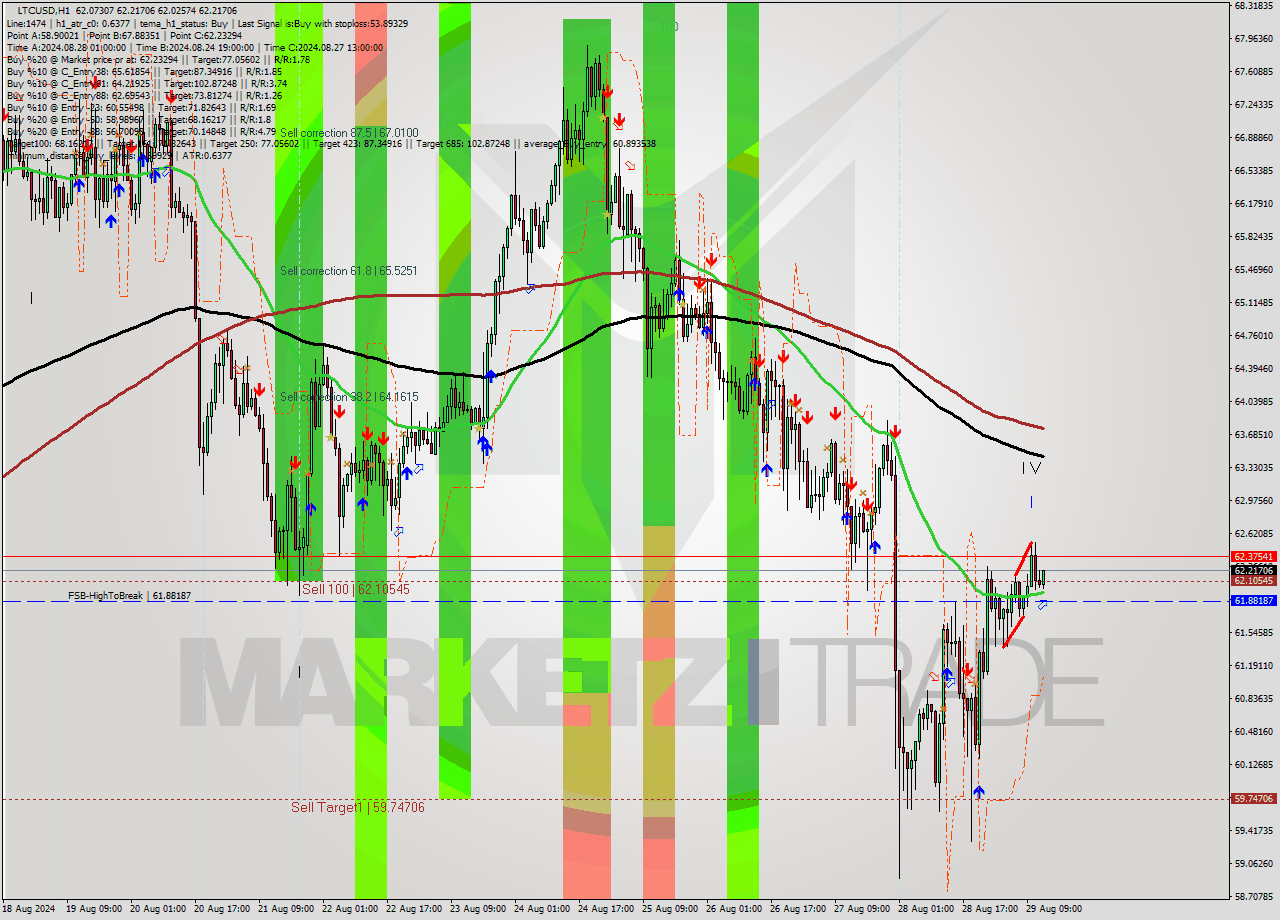This screenshot has height=920, width=1280.
Task: Click the black 62.21706 current price tag
Action: click(1253, 570)
